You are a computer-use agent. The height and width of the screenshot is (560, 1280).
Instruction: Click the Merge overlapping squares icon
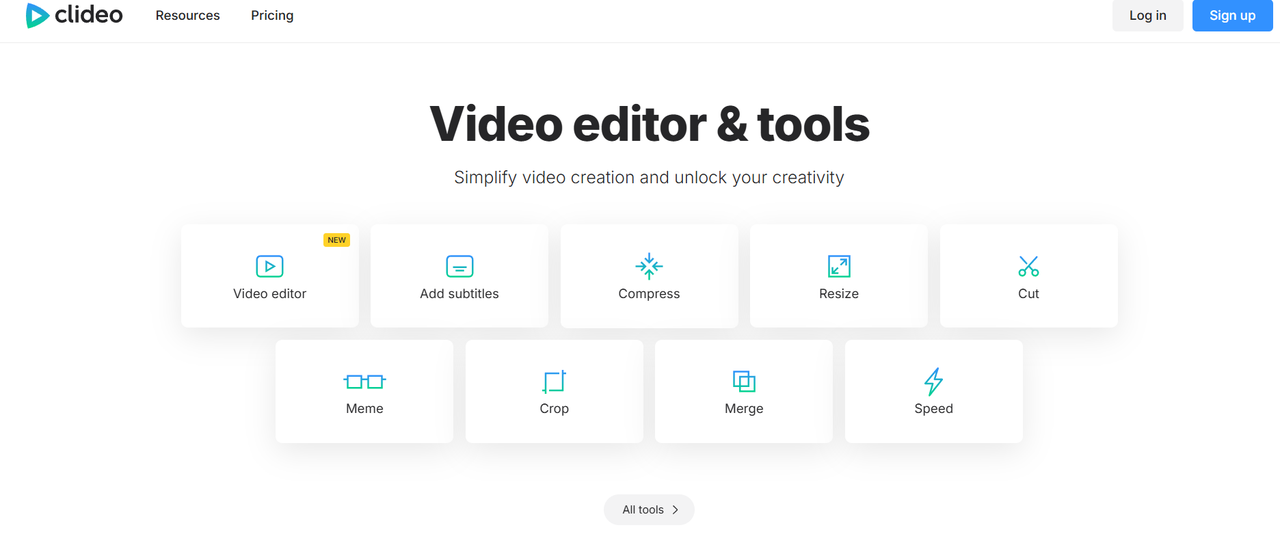tap(744, 381)
